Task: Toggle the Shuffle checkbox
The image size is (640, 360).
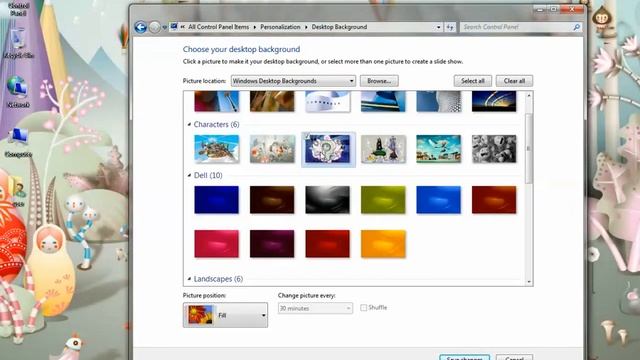Action: pos(363,308)
